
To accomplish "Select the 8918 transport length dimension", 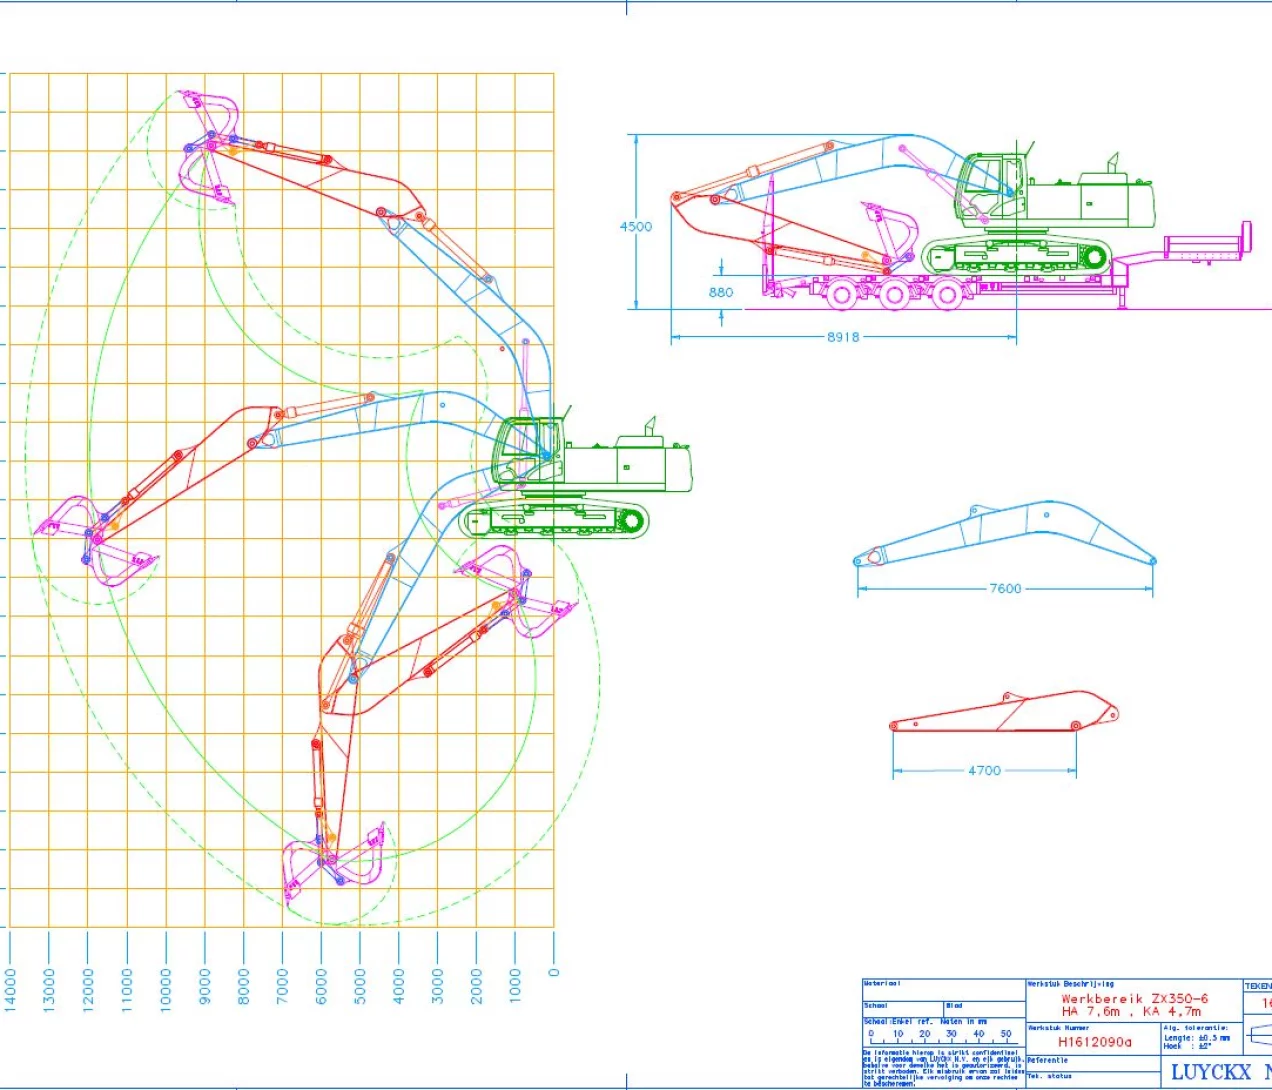I will (x=842, y=337).
